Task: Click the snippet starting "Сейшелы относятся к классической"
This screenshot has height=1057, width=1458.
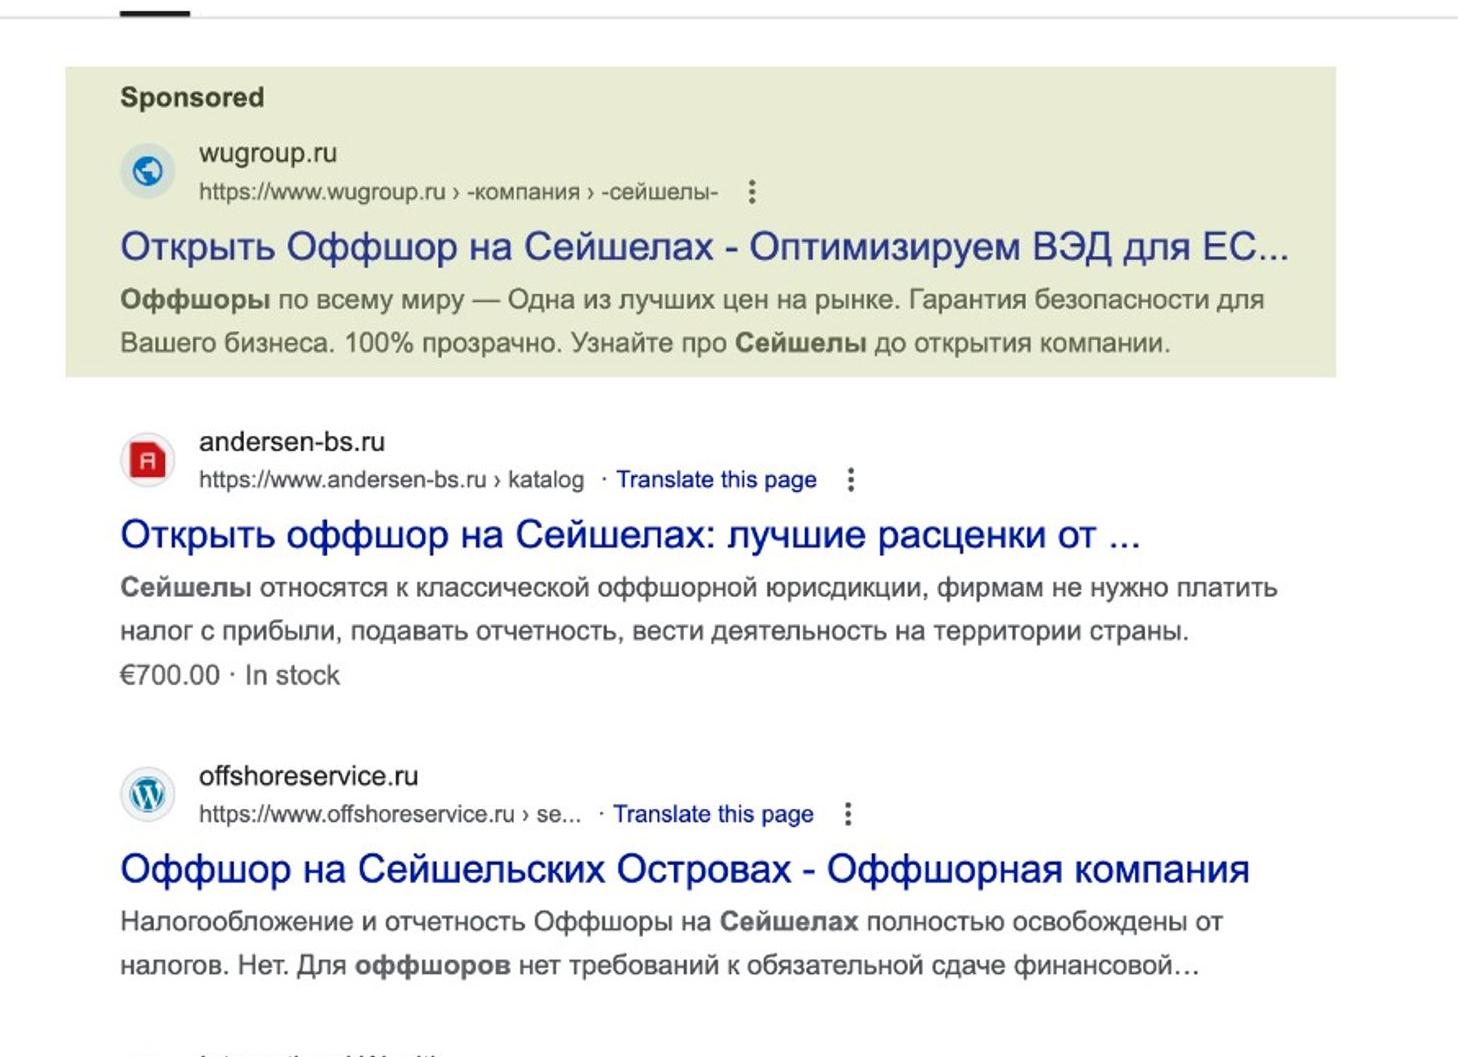Action: point(699,609)
